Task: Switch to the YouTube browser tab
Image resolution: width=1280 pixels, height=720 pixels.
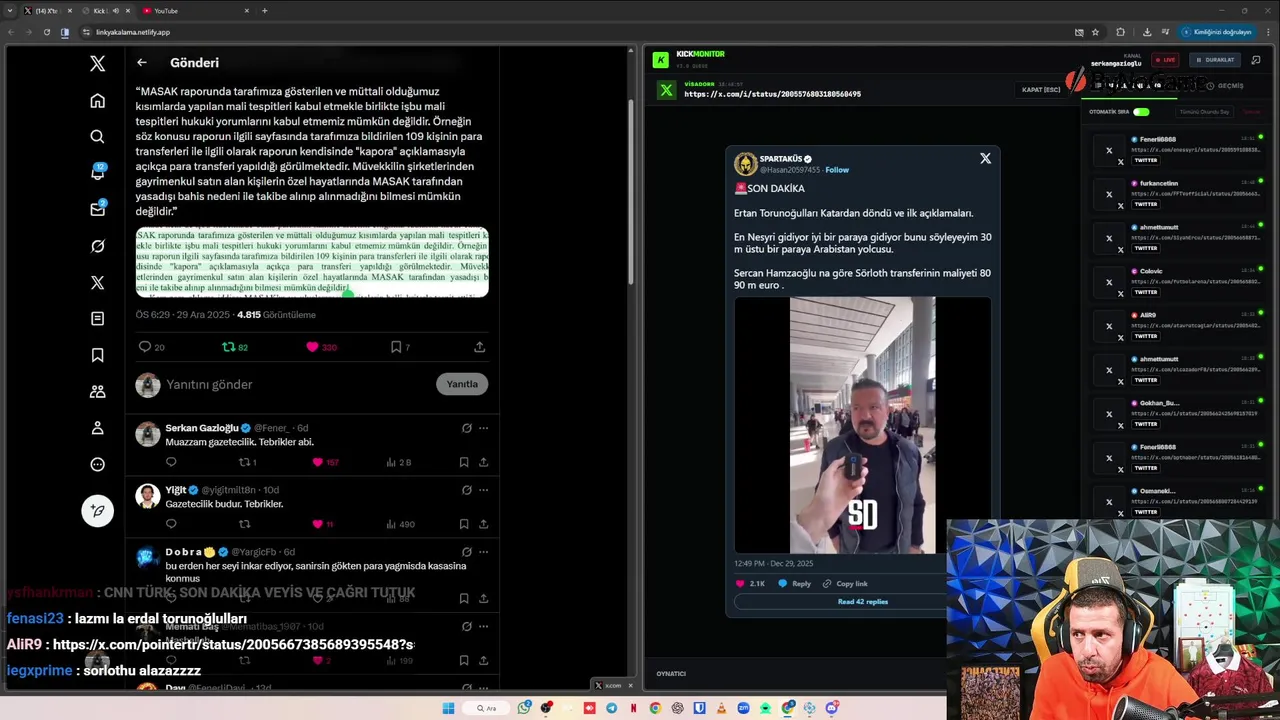Action: click(195, 11)
